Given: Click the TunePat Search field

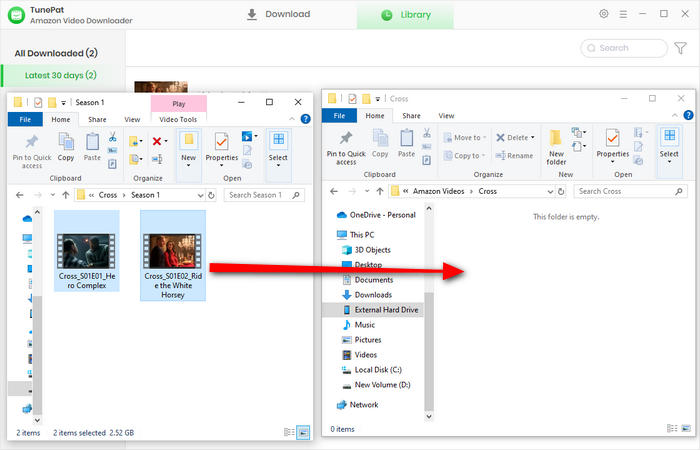Looking at the screenshot, I should (x=624, y=48).
